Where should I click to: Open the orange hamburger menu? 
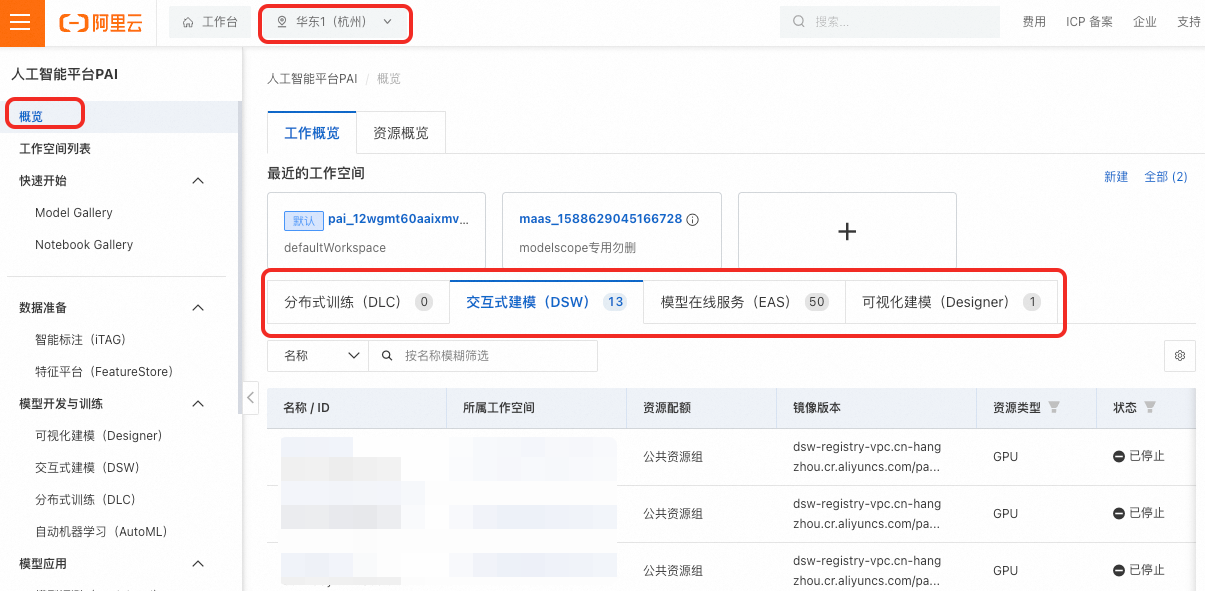pos(22,23)
